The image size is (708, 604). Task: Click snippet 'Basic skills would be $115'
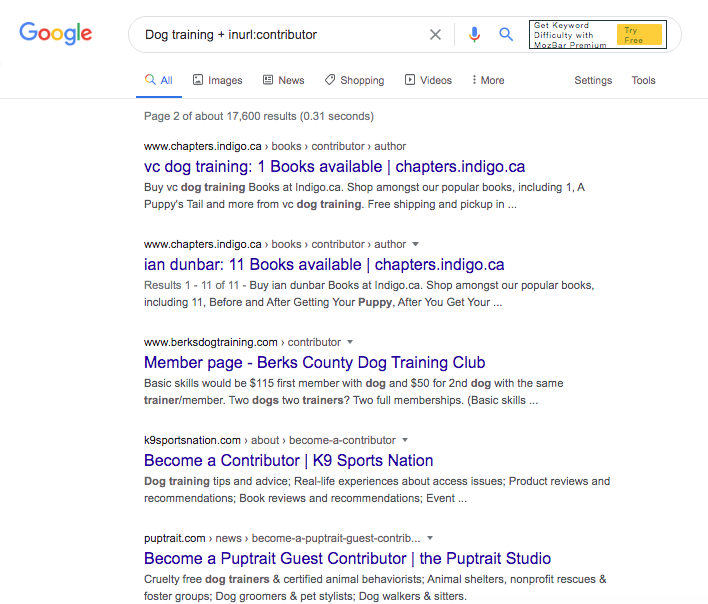tap(354, 392)
